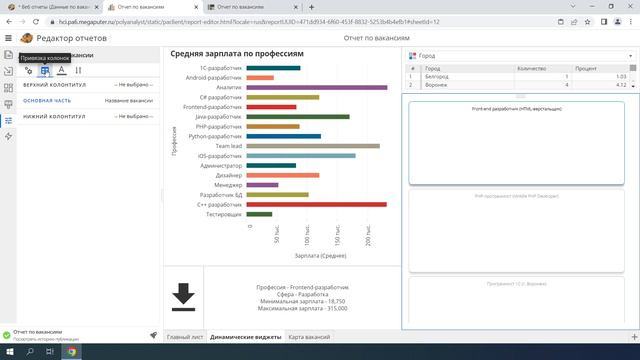
Task: Click the Основная часть label
Action: [x=47, y=100]
